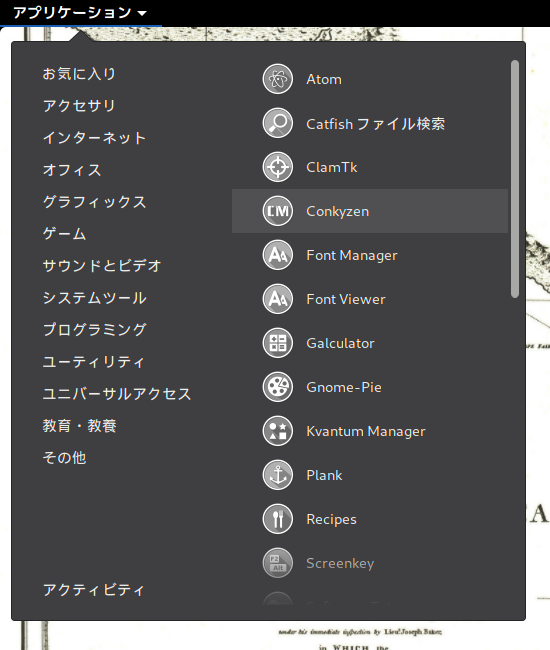Click the Kvantum Manager icon
The image size is (550, 650).
(x=278, y=431)
